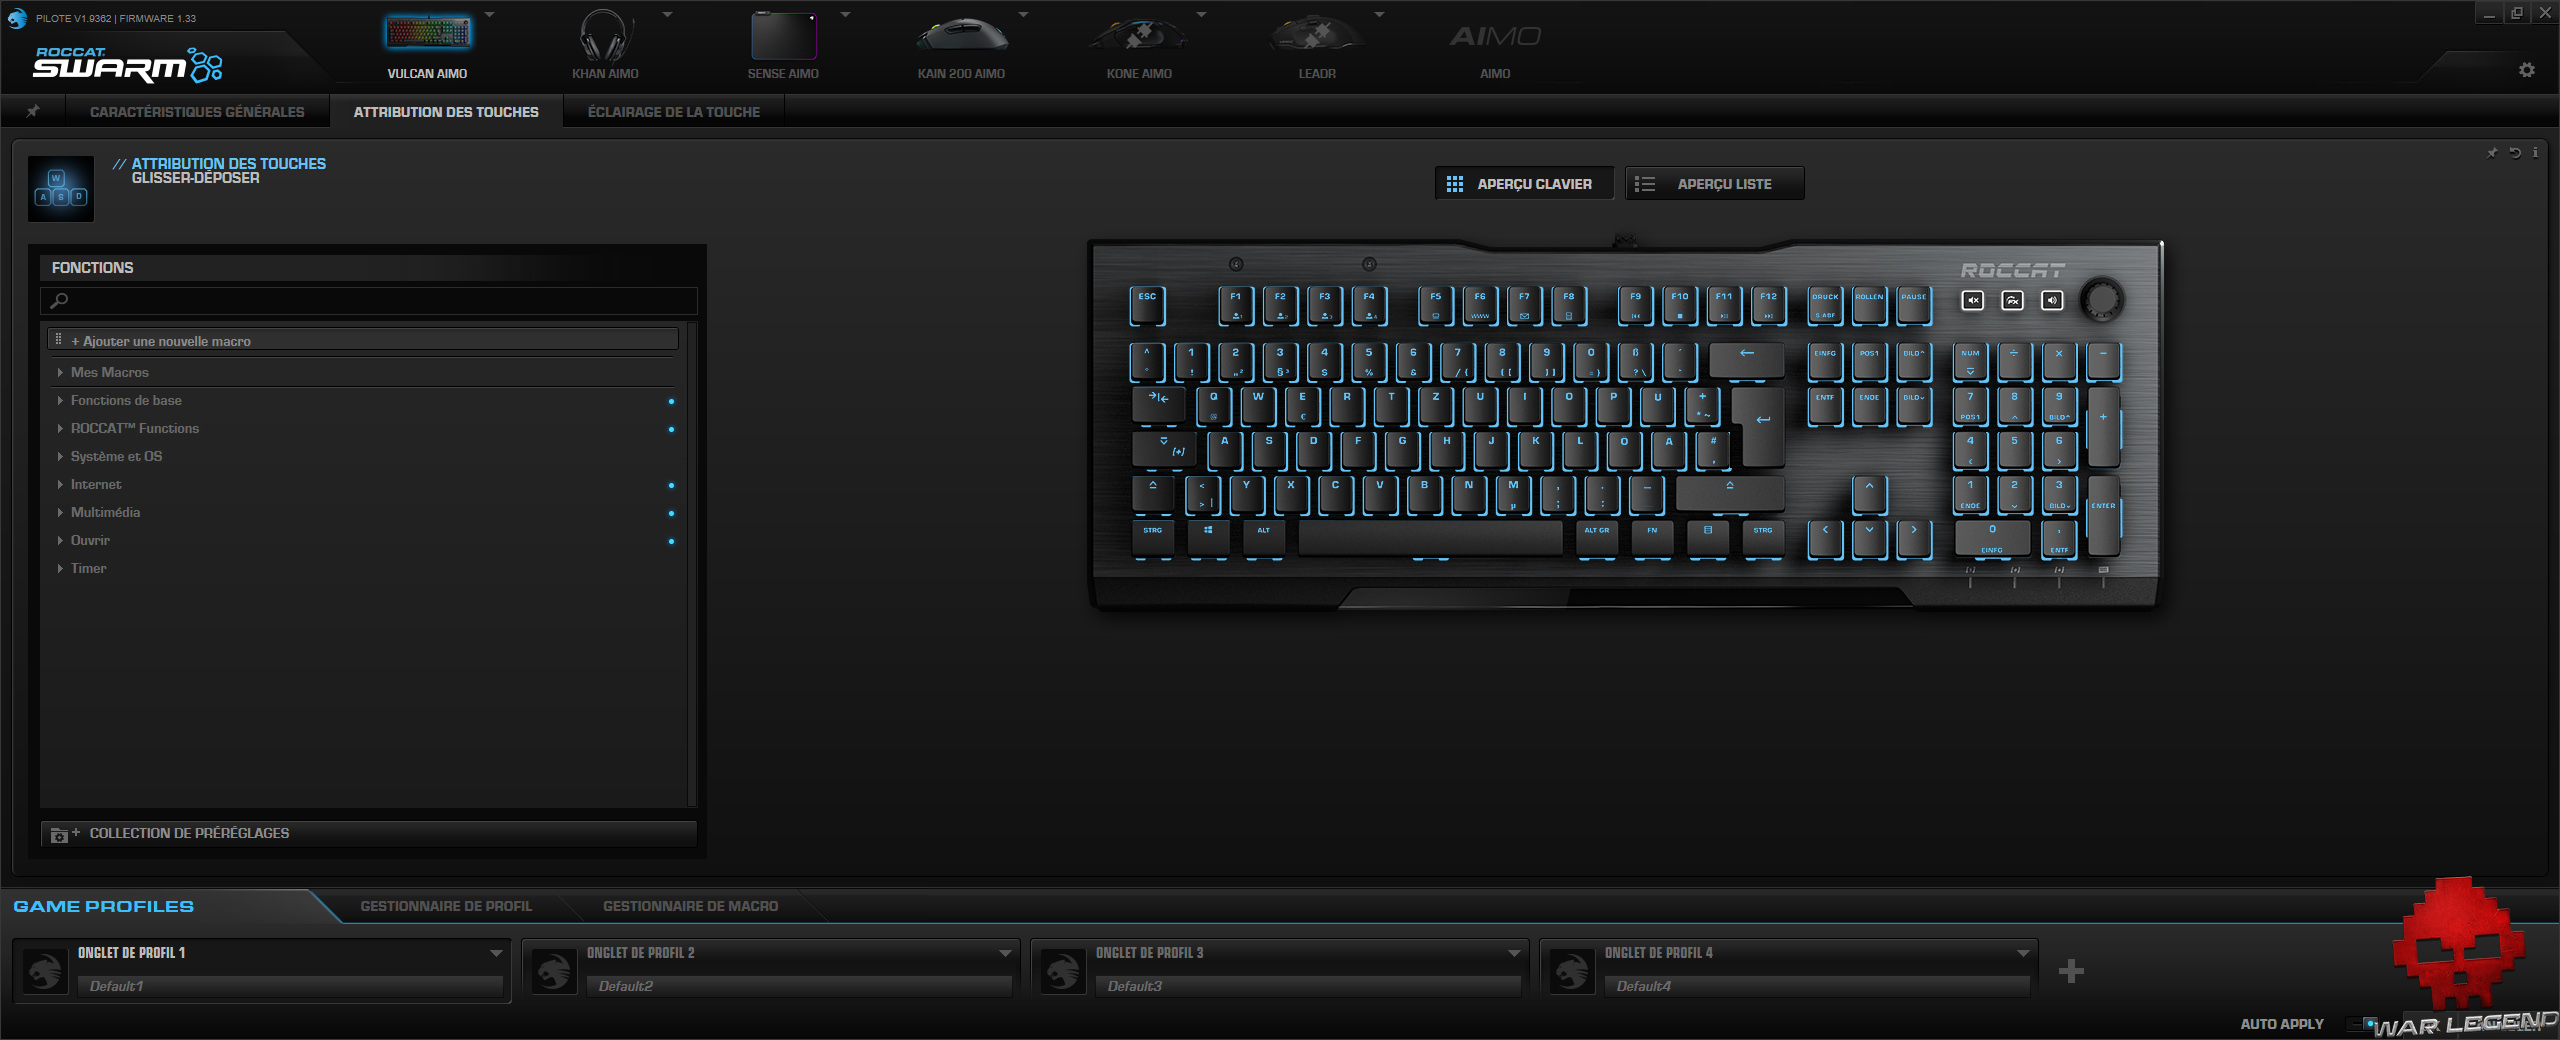Select the Kone AIMO mouse icon
Screen dimensions: 2560x1040
click(x=1139, y=36)
